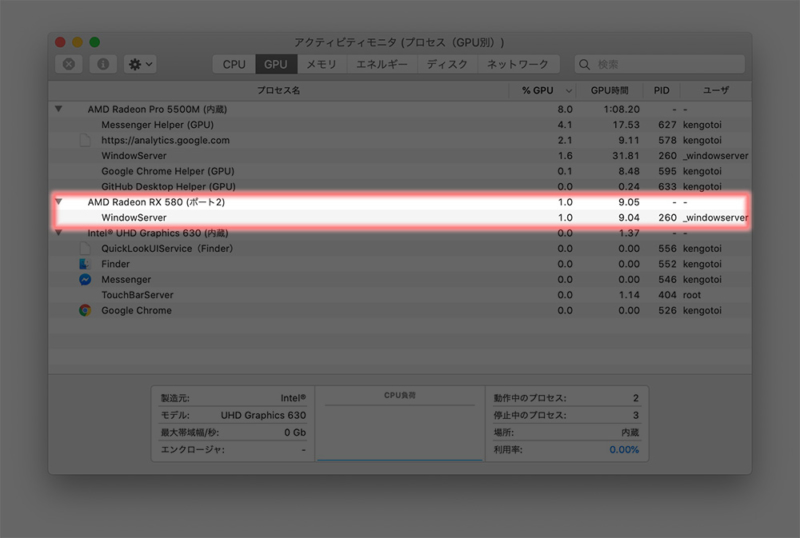
Task: Click the yellow minimize window button
Action: 77,42
